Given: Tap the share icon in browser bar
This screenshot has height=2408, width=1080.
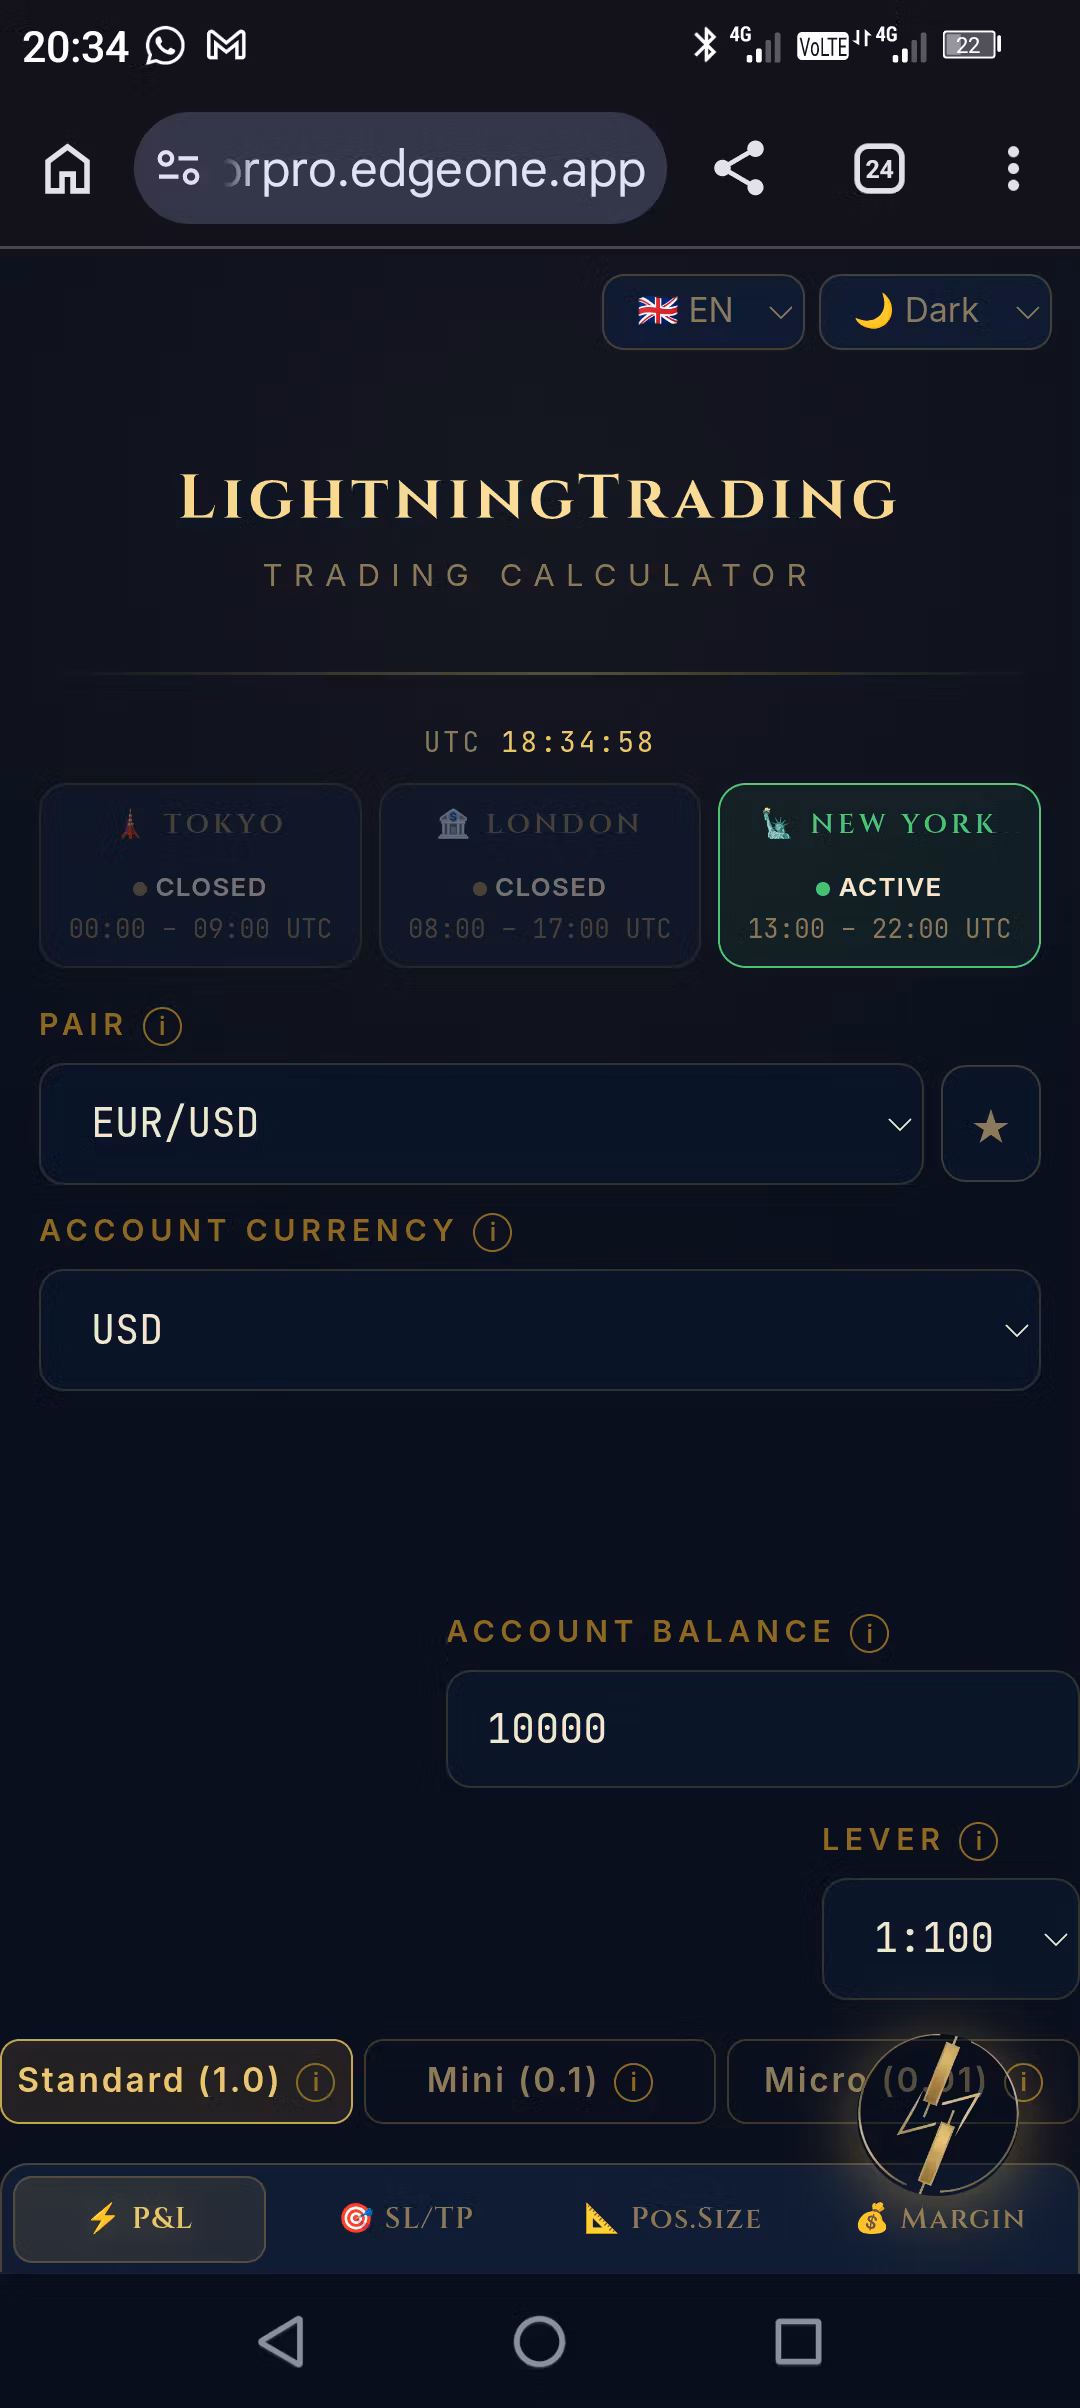Looking at the screenshot, I should pos(739,168).
